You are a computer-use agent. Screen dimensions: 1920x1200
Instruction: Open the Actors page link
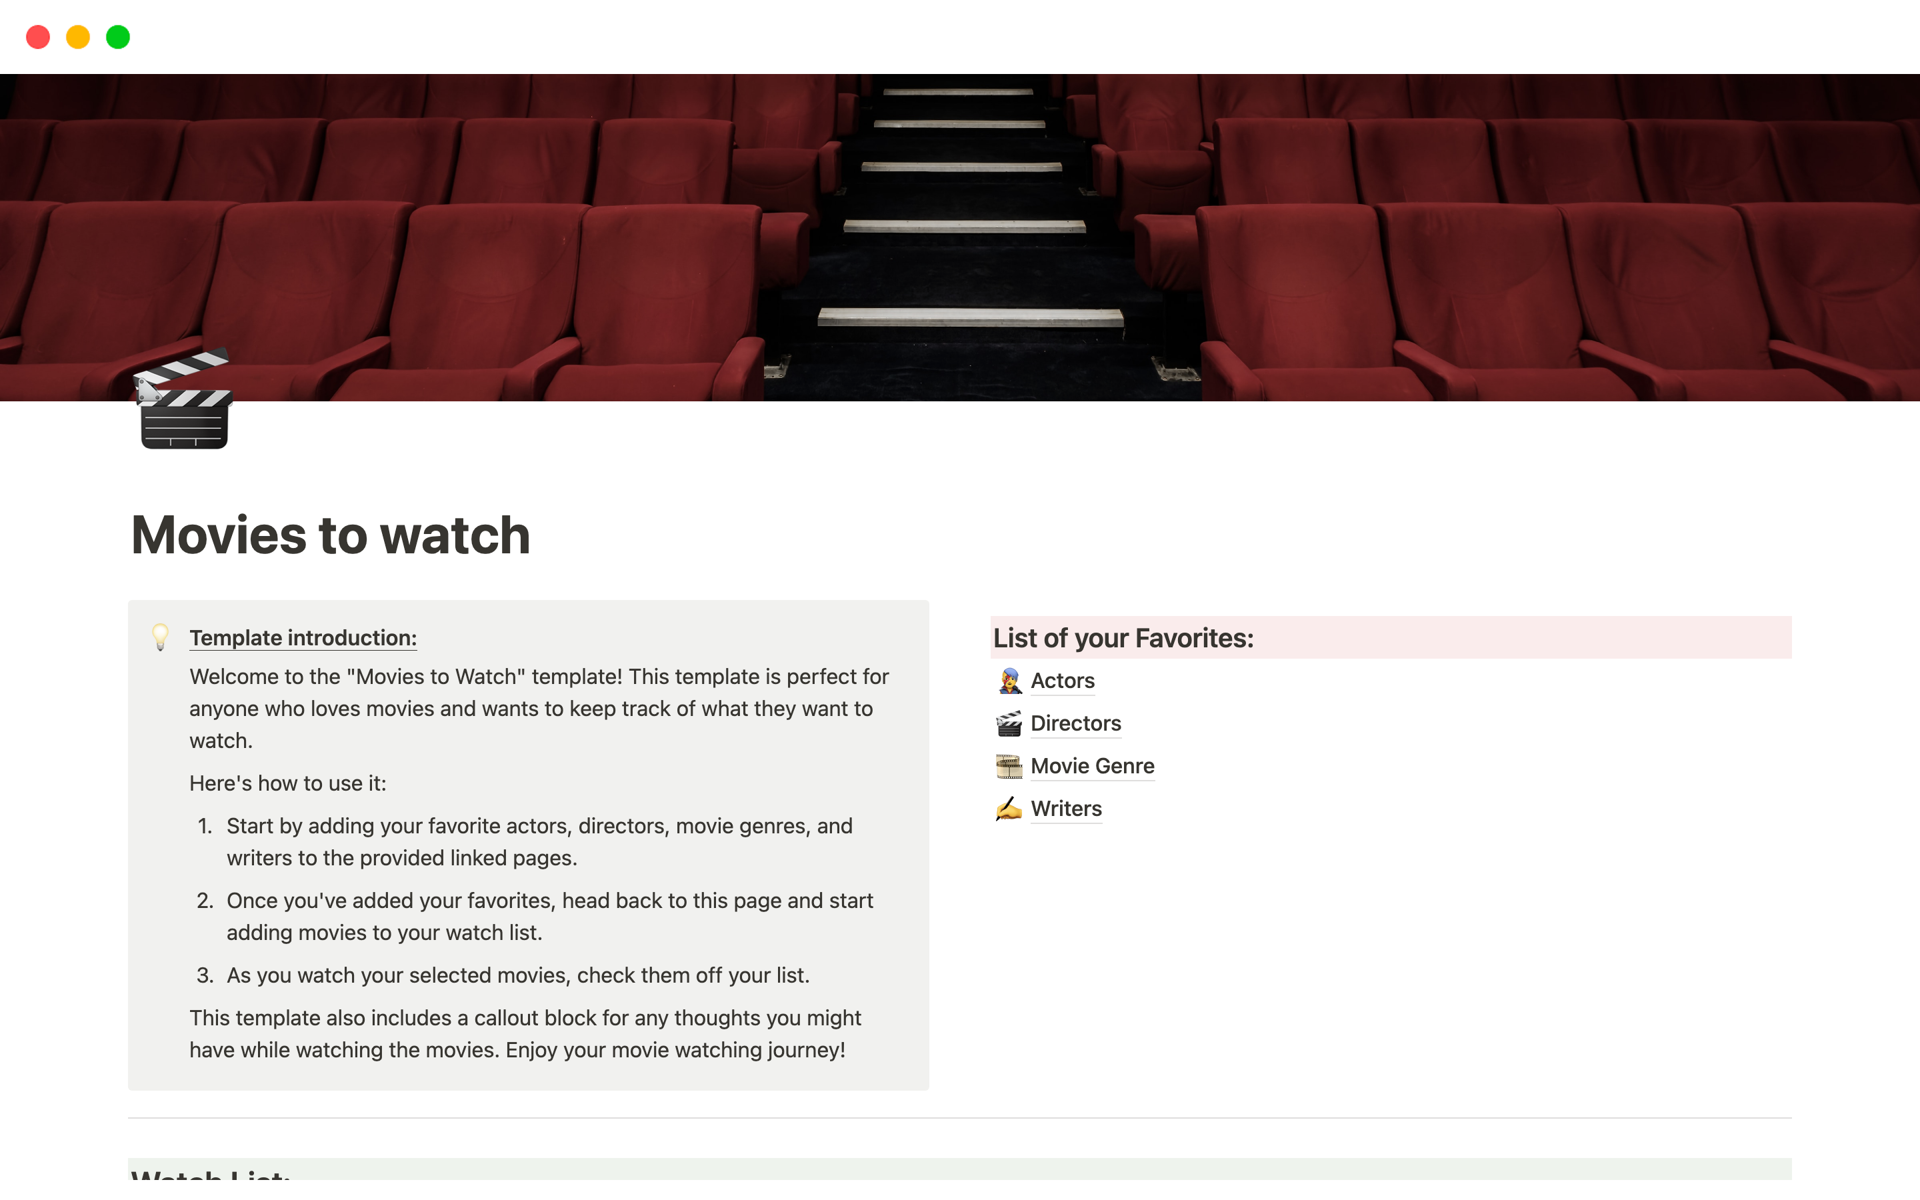[x=1062, y=681]
